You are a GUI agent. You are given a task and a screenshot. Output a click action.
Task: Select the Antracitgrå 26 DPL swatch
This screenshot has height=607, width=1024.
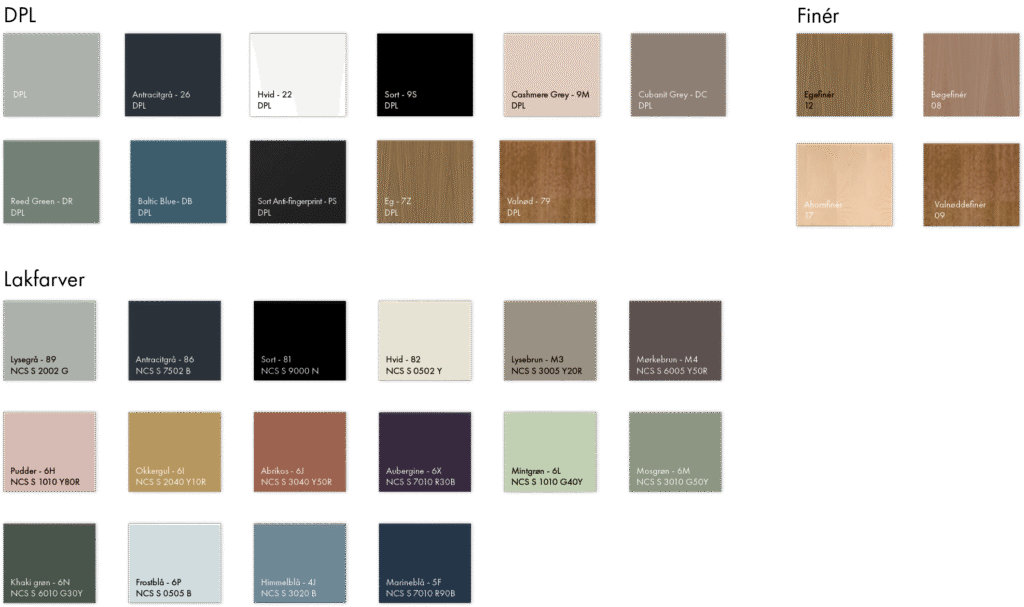(172, 75)
